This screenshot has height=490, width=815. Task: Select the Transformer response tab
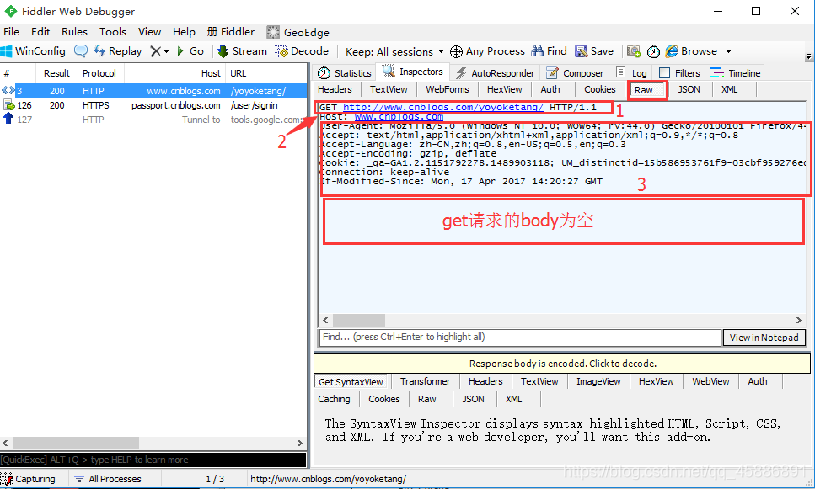424,382
